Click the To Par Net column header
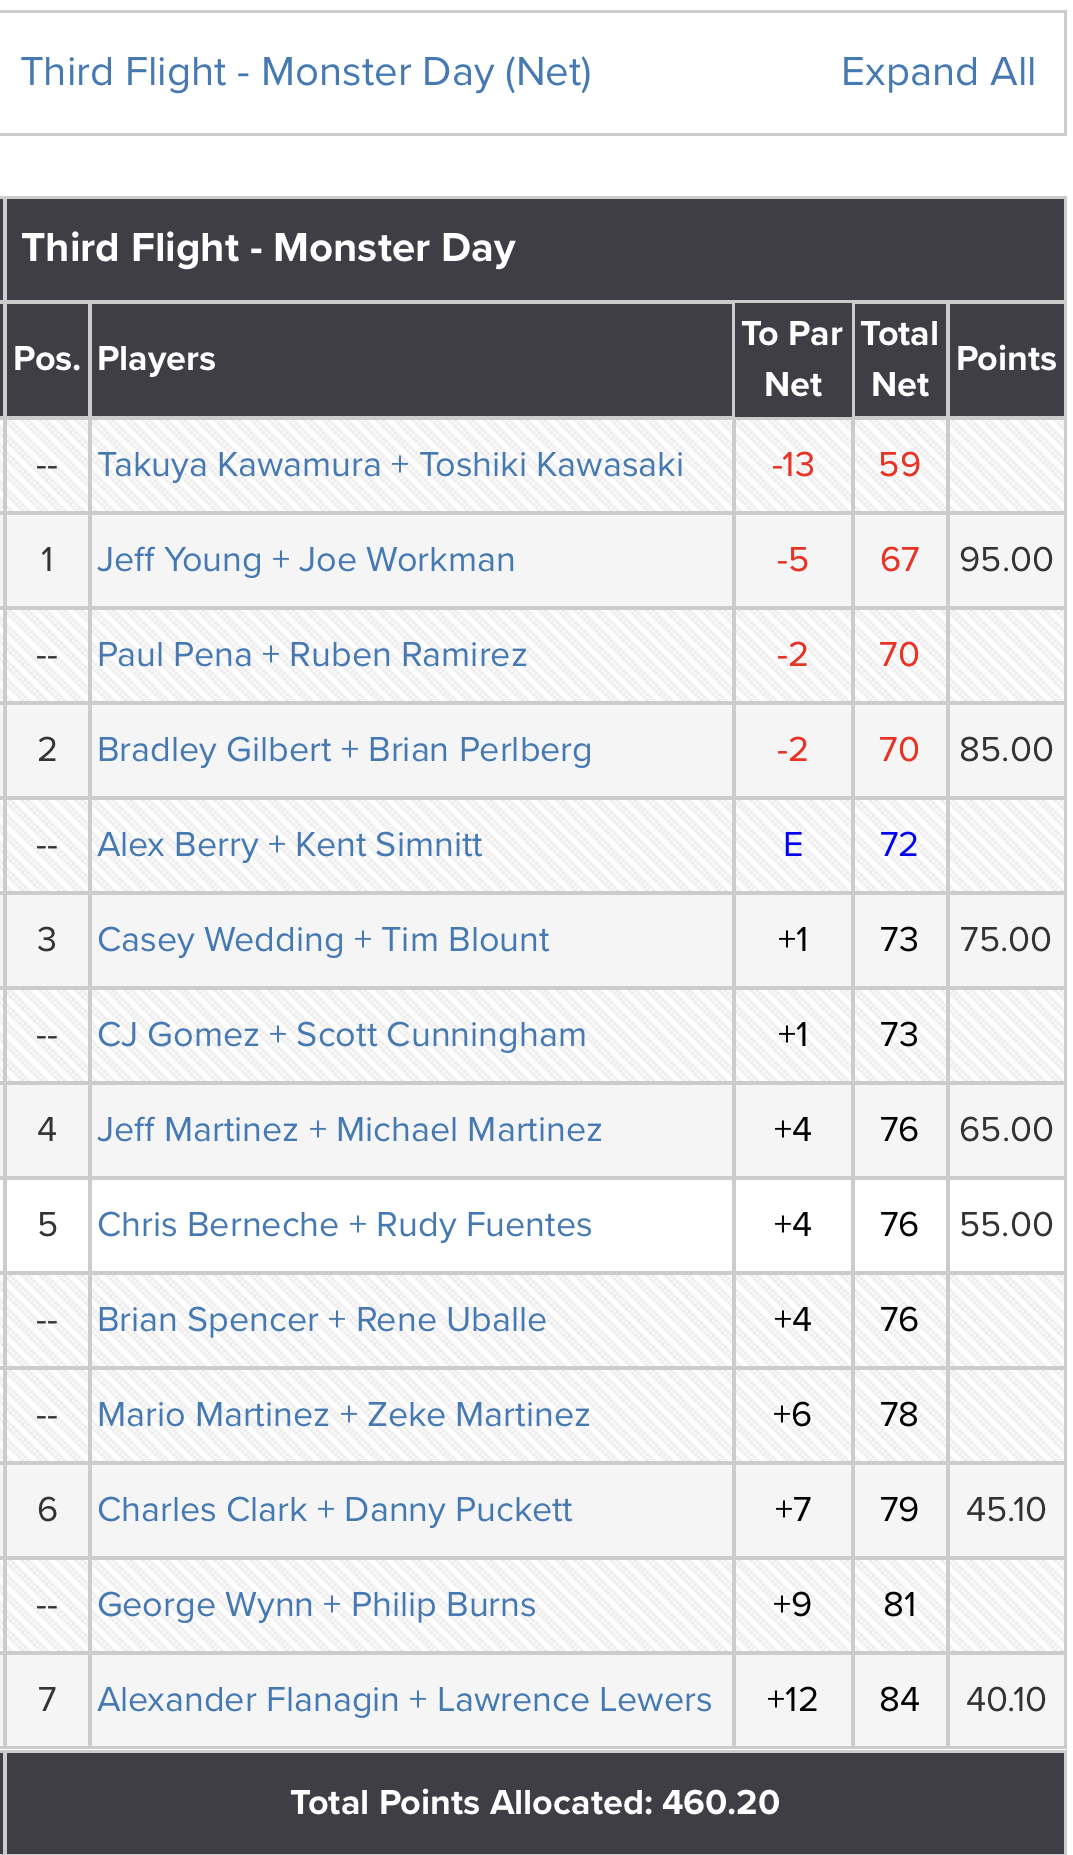 pos(793,359)
